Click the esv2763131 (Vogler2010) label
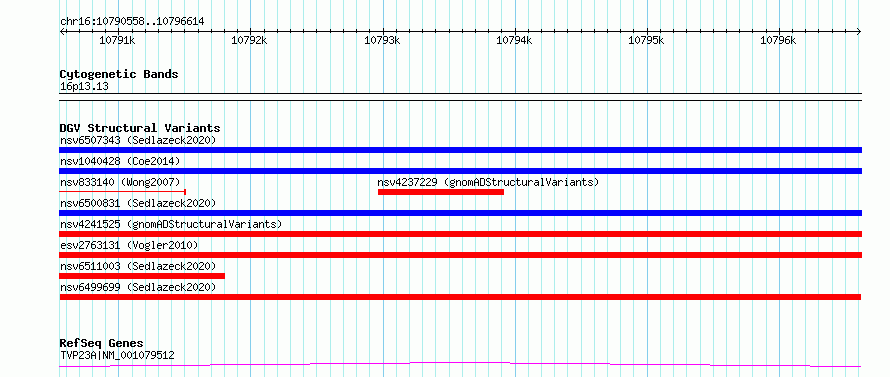Screen dimensions: 890x377 [x=129, y=245]
